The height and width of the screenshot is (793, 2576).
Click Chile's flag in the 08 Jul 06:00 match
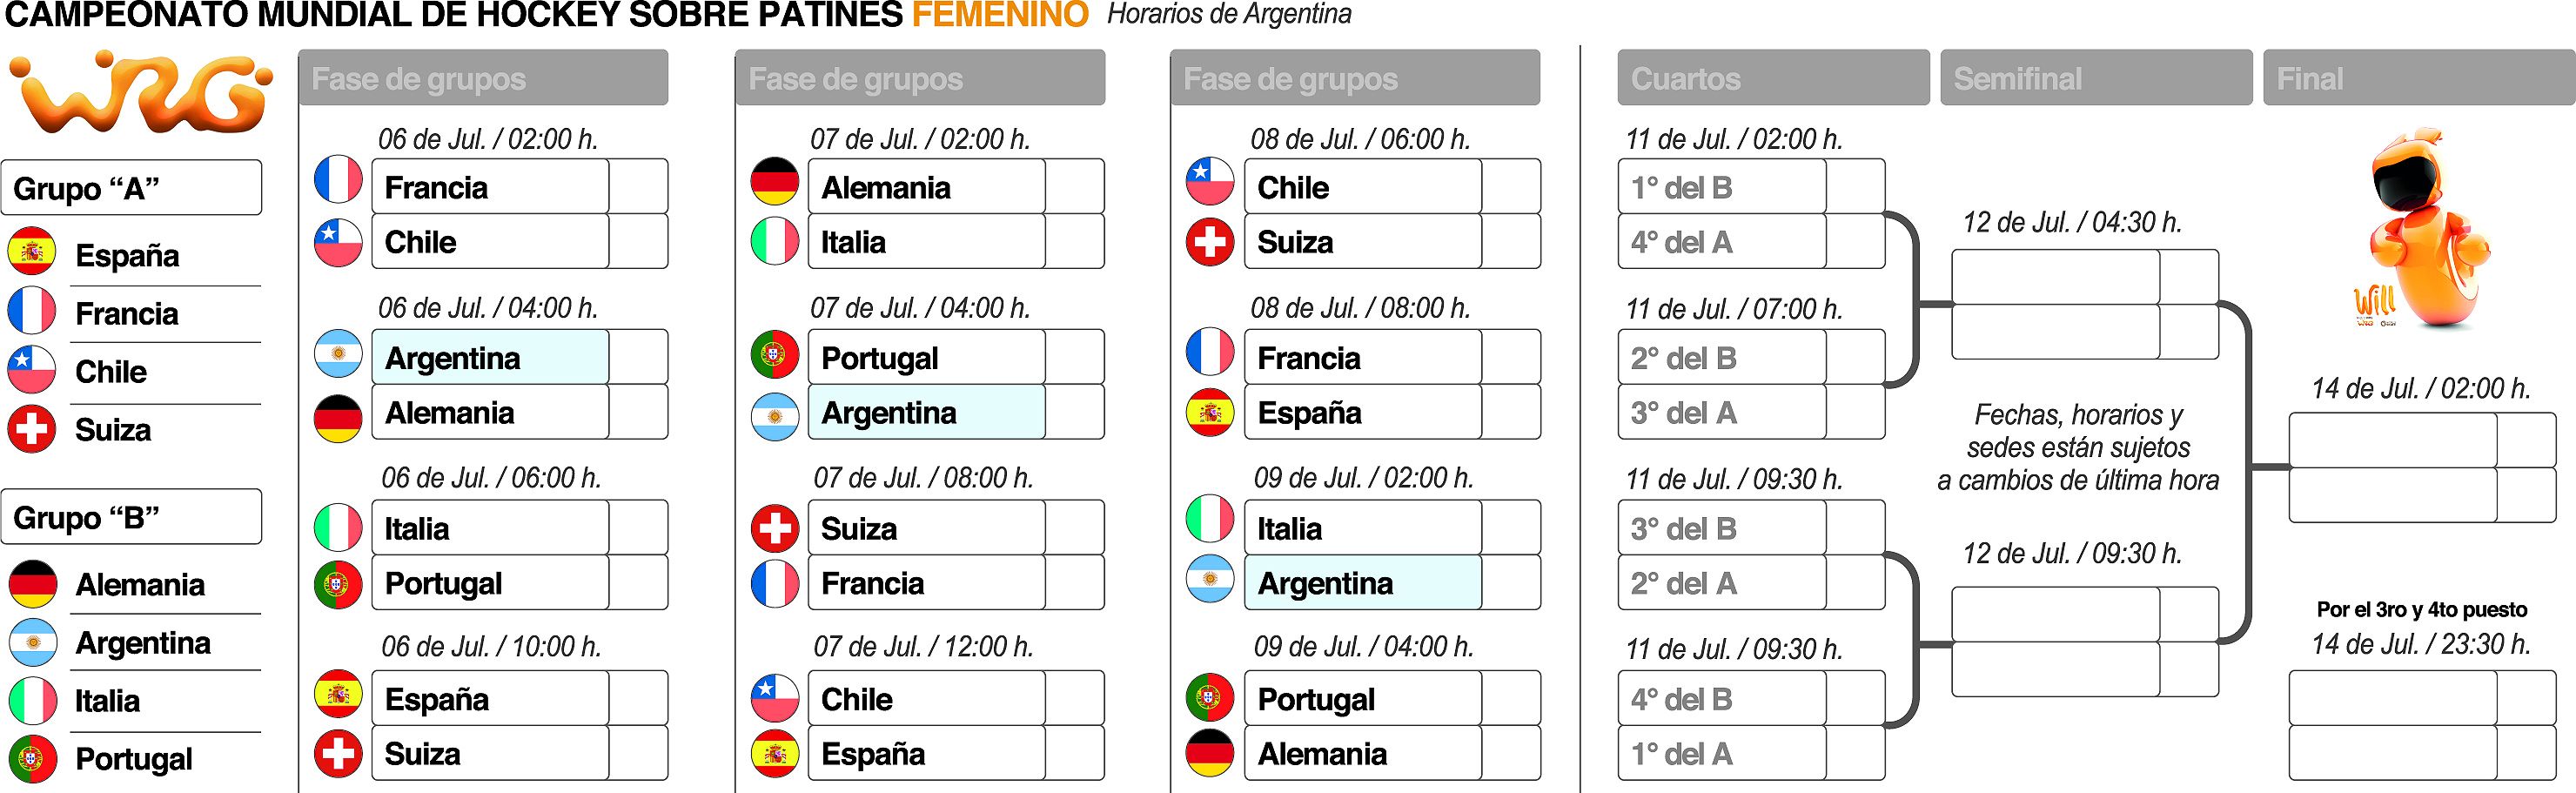[x=1209, y=182]
